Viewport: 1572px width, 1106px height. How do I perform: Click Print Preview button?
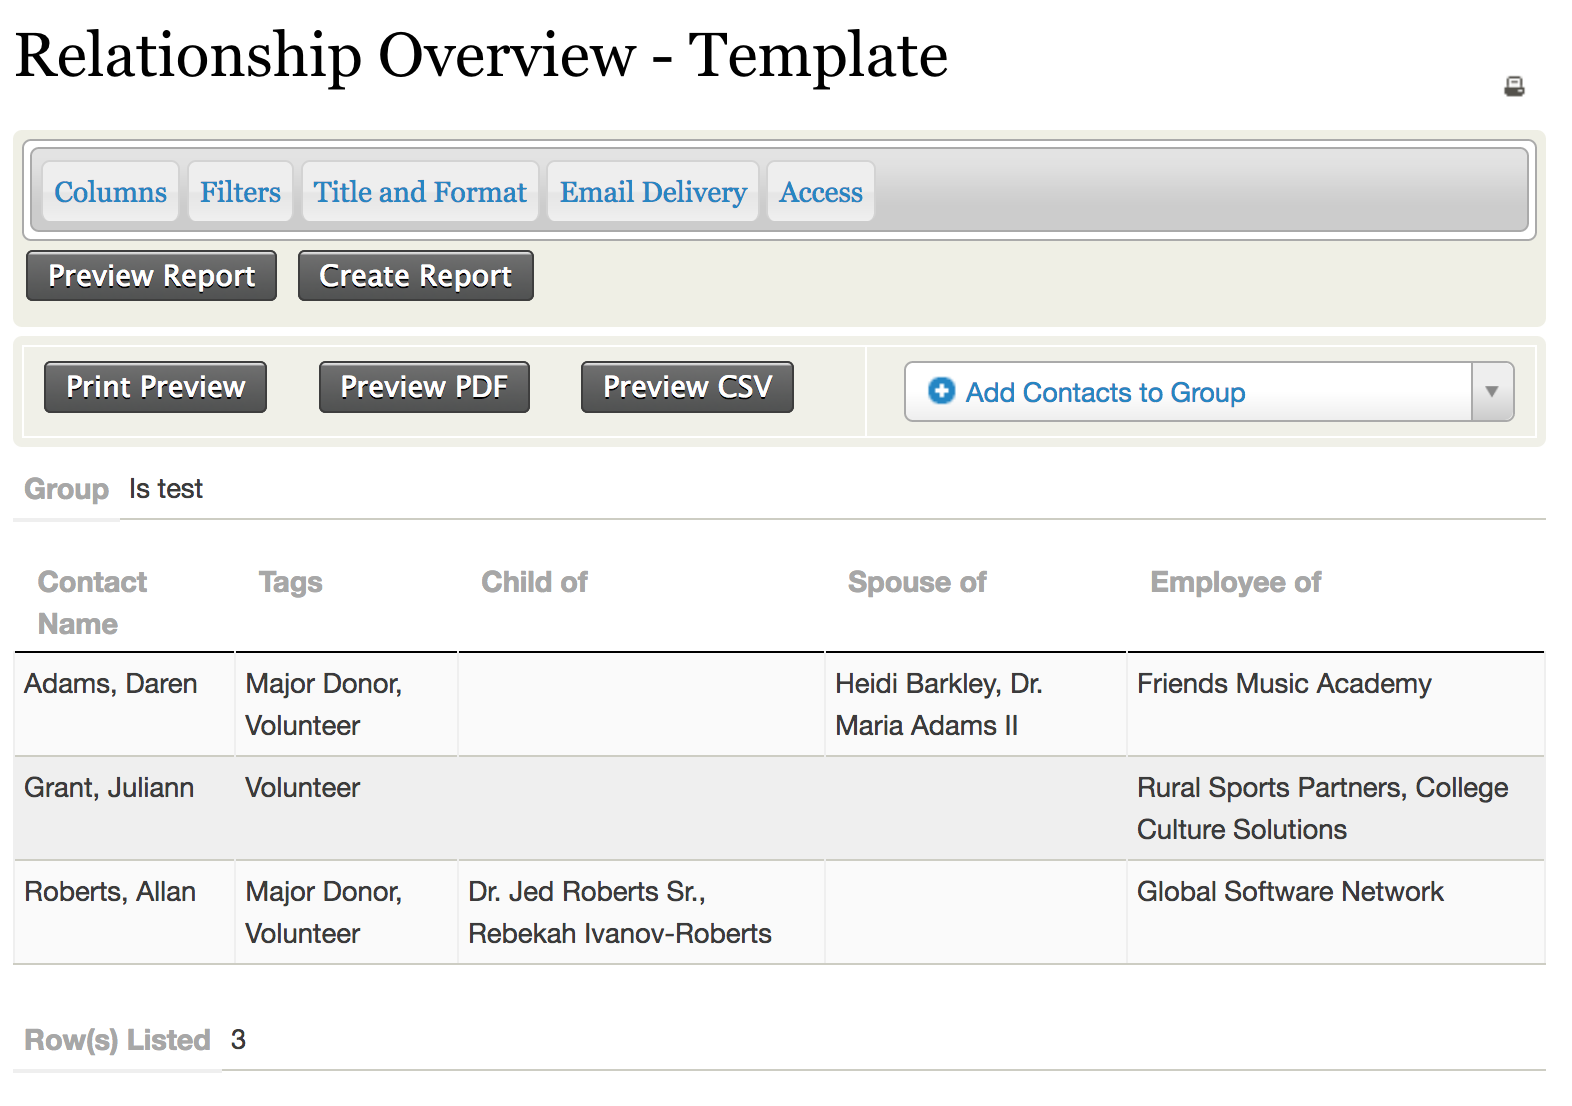155,387
